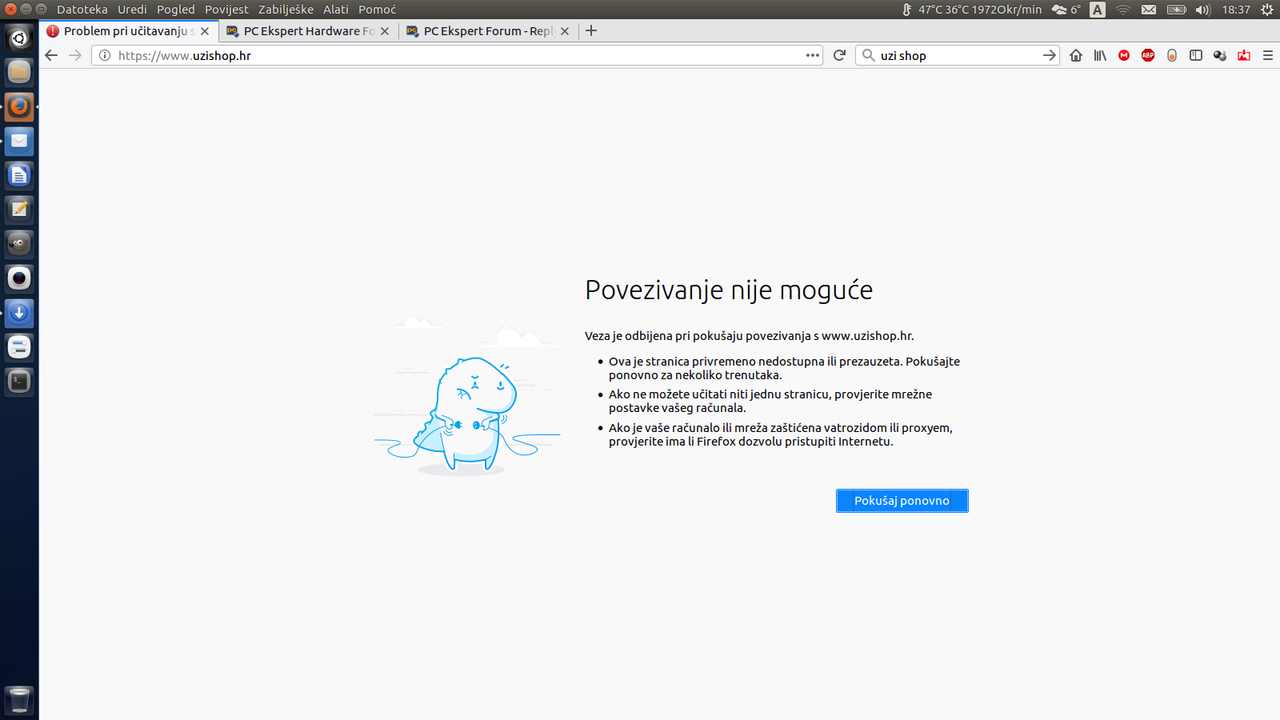This screenshot has width=1280, height=720.
Task: Toggle the sidebar view icon
Action: coord(1196,56)
